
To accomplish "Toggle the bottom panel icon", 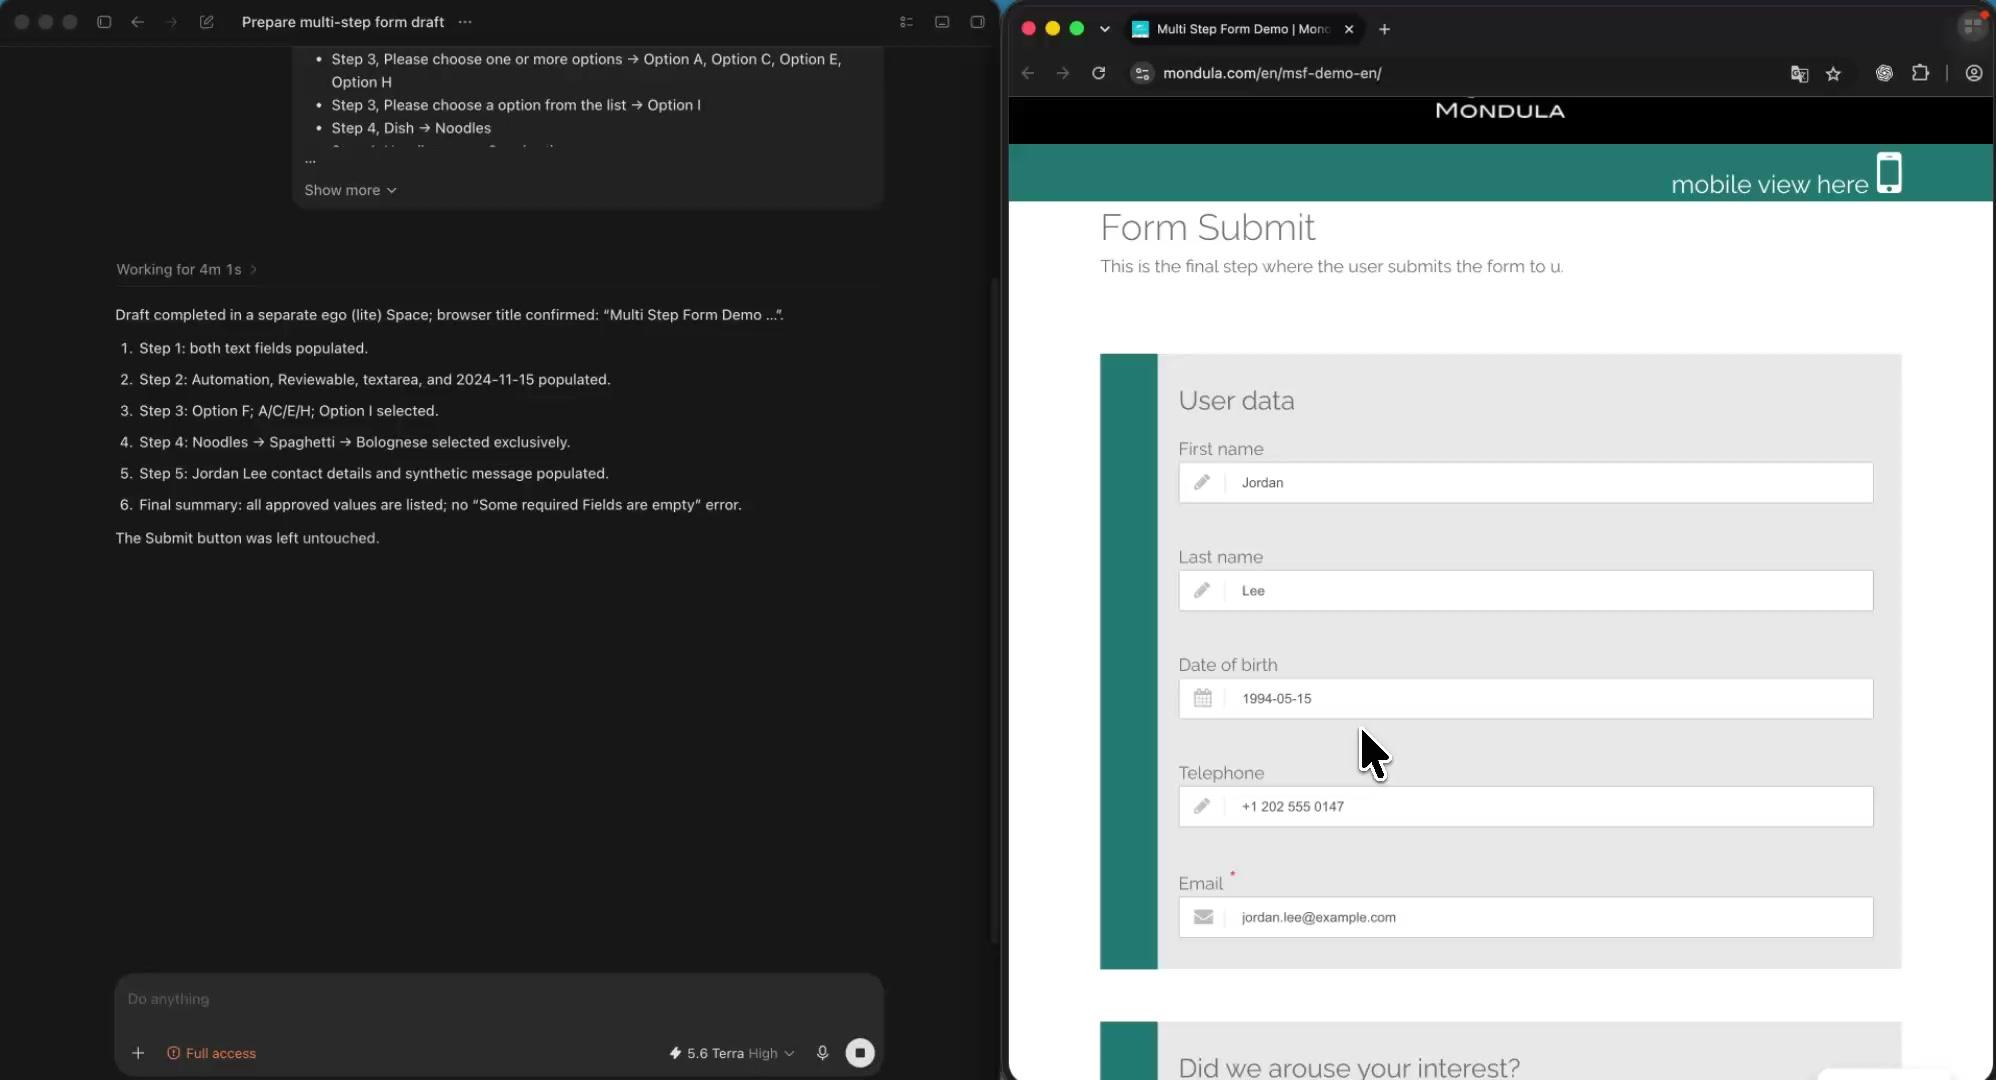I will (x=942, y=22).
